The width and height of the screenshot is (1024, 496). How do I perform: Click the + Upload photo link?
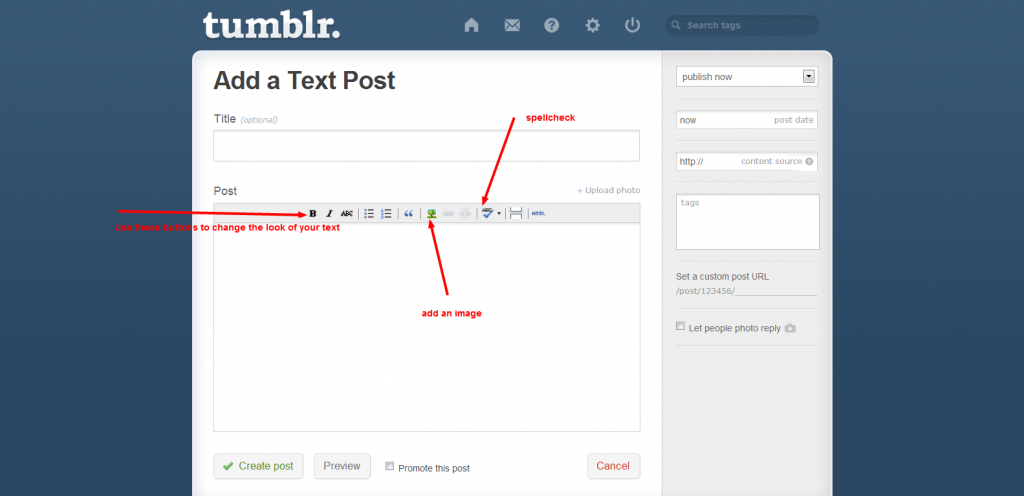(608, 191)
